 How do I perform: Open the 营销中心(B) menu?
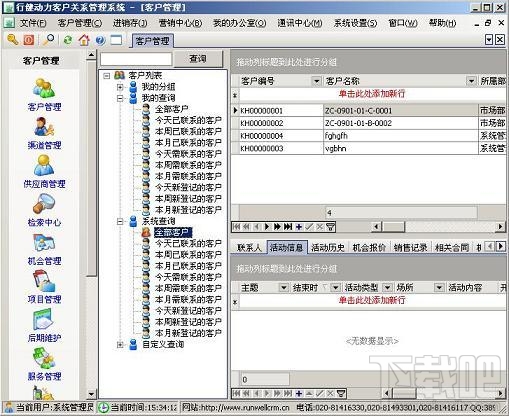pos(180,23)
